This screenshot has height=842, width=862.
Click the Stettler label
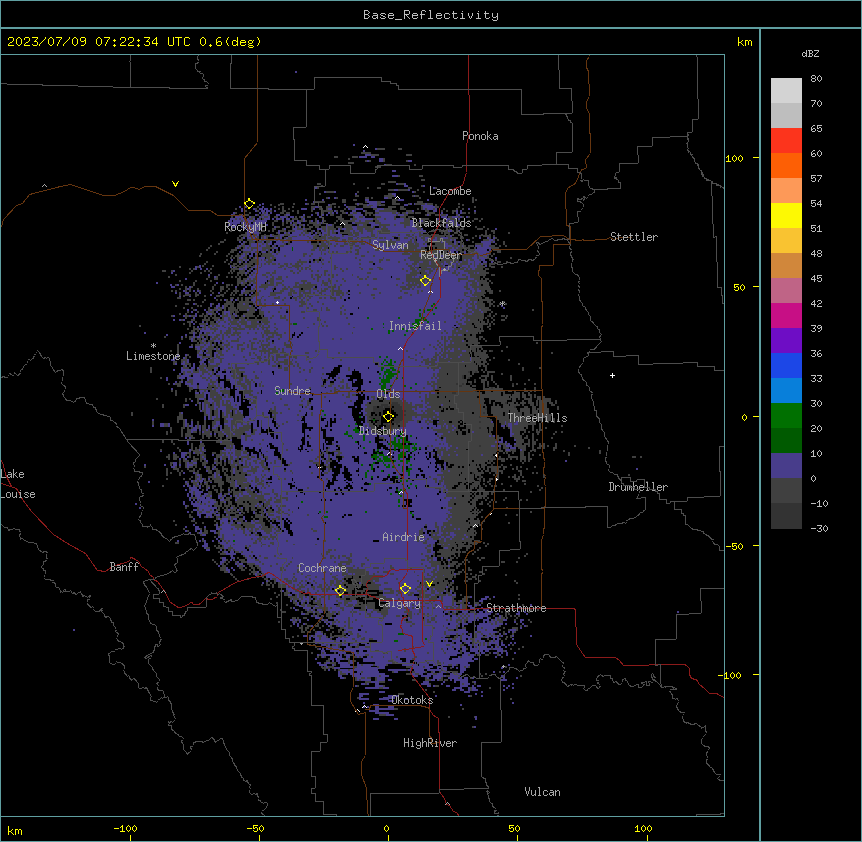click(x=633, y=237)
